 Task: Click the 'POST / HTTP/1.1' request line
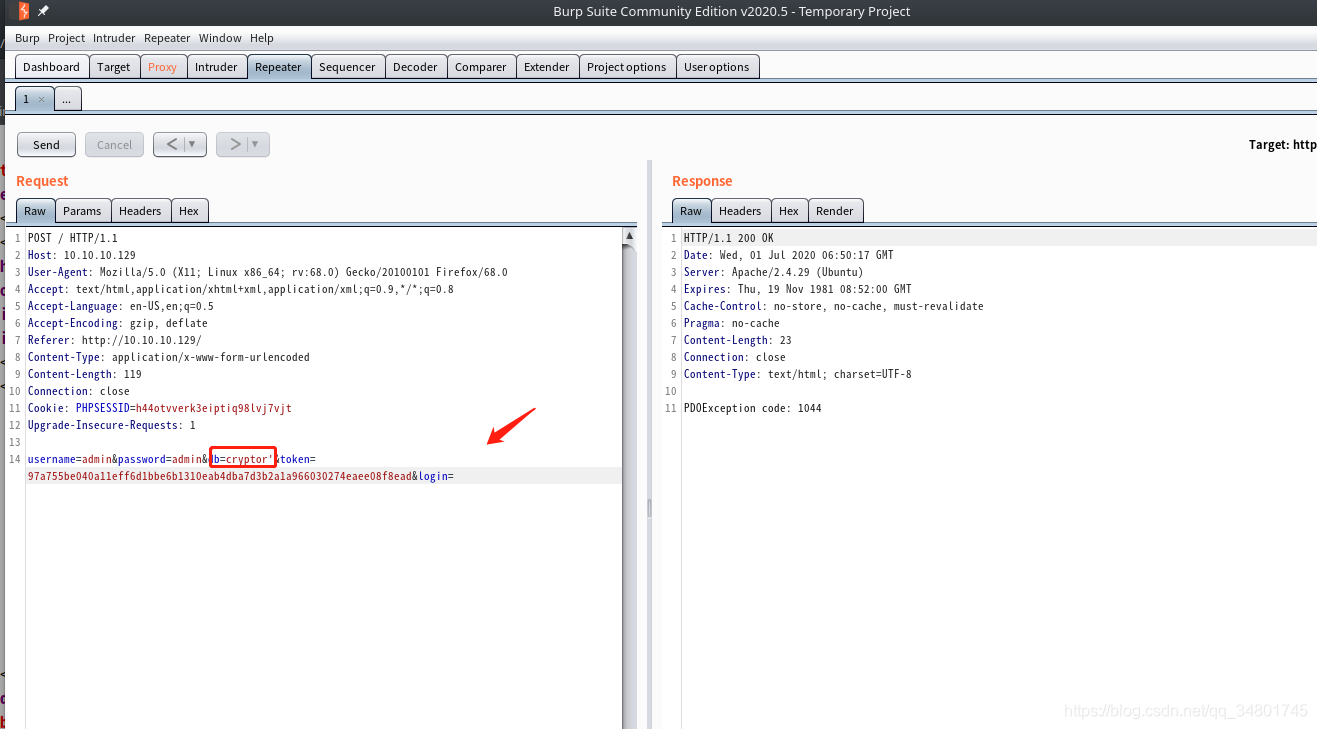pos(72,238)
